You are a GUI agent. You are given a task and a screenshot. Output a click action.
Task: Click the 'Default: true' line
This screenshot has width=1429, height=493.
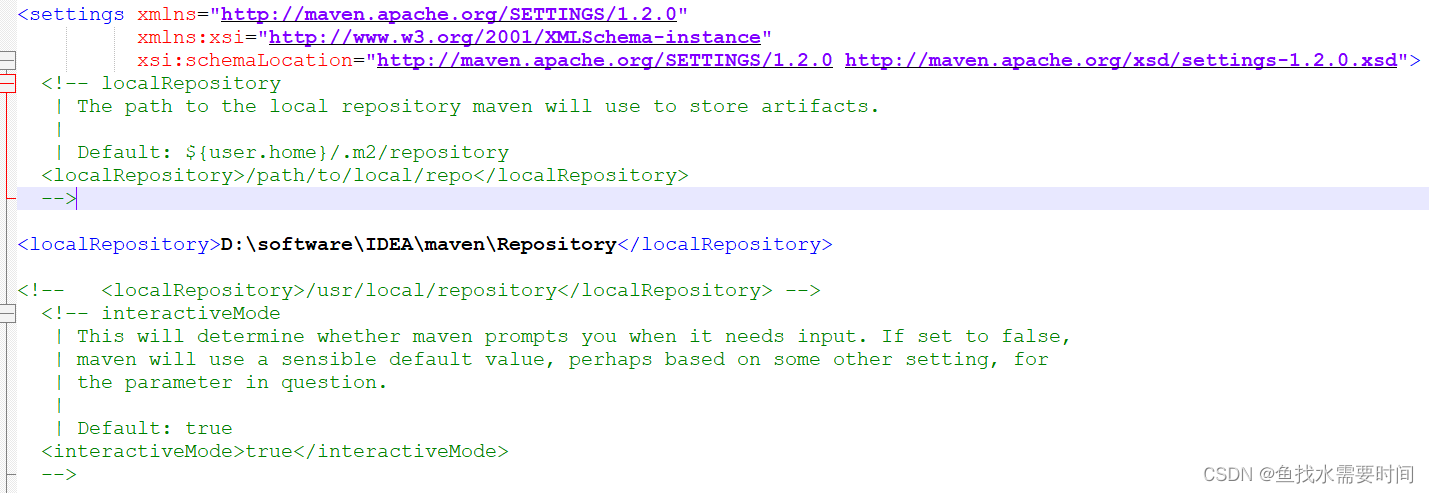155,428
